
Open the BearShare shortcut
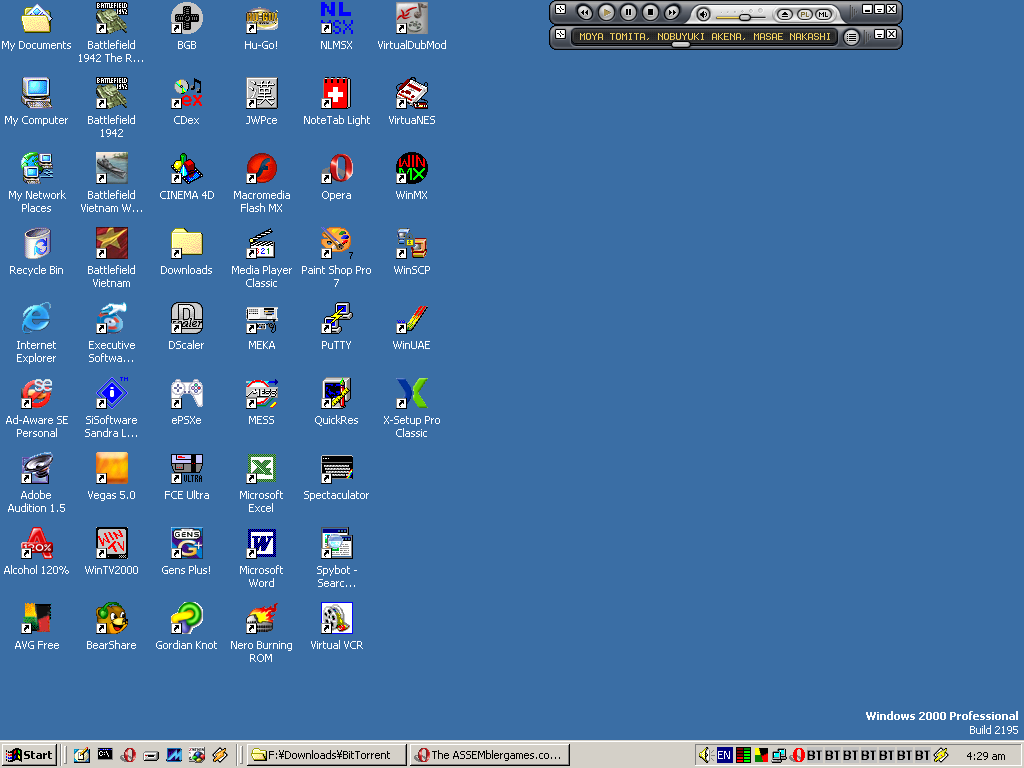111,628
